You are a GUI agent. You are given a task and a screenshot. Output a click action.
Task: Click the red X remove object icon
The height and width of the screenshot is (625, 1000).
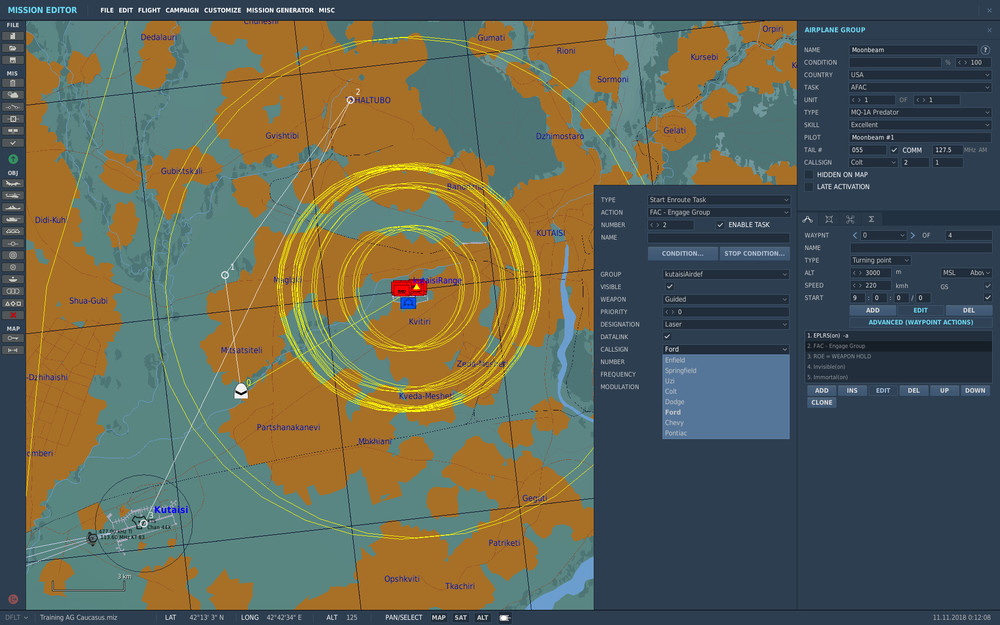[x=13, y=314]
